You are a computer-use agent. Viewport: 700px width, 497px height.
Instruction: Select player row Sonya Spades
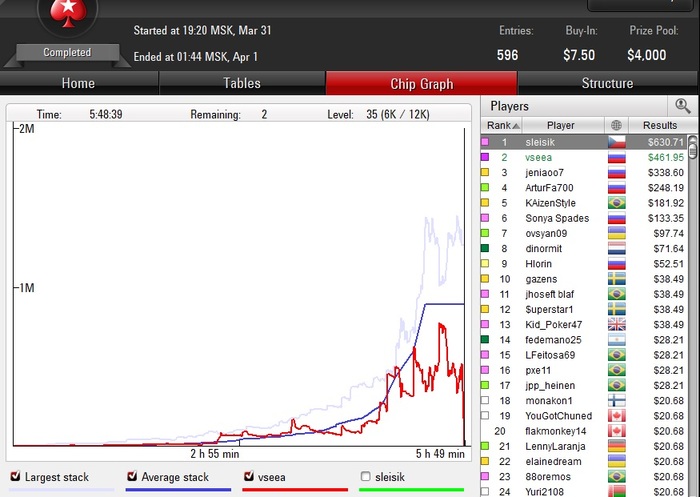pyautogui.click(x=584, y=218)
